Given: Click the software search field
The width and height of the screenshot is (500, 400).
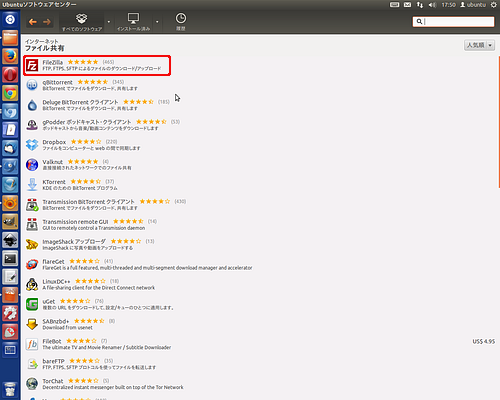Looking at the screenshot, I should click(453, 22).
